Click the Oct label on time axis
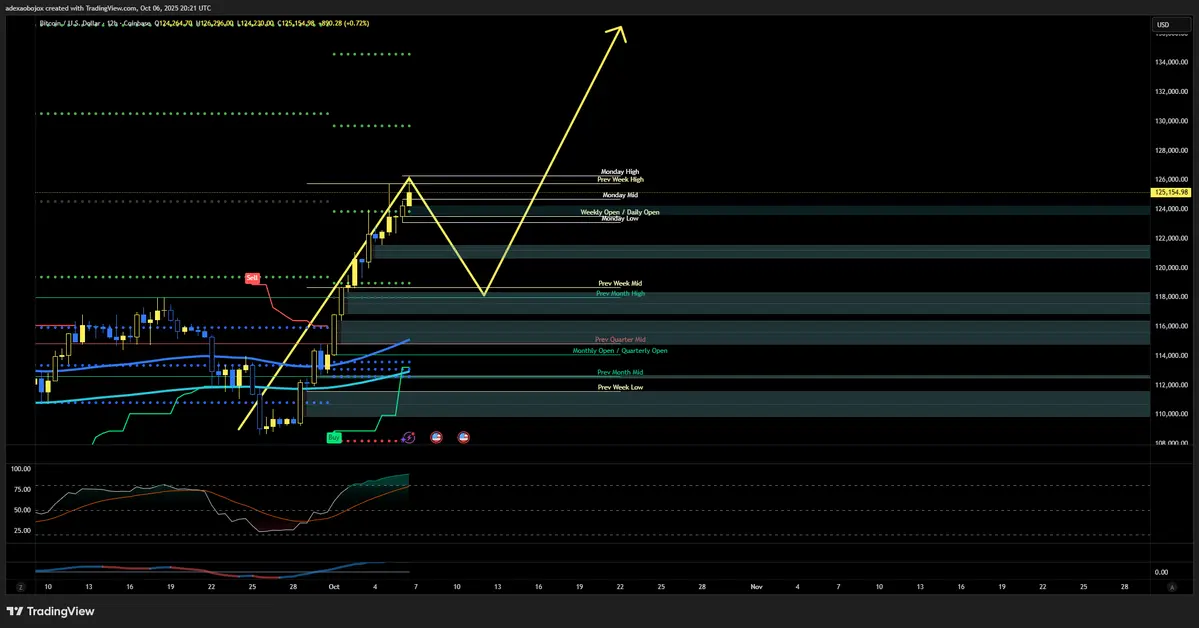The image size is (1199, 628). (x=333, y=587)
